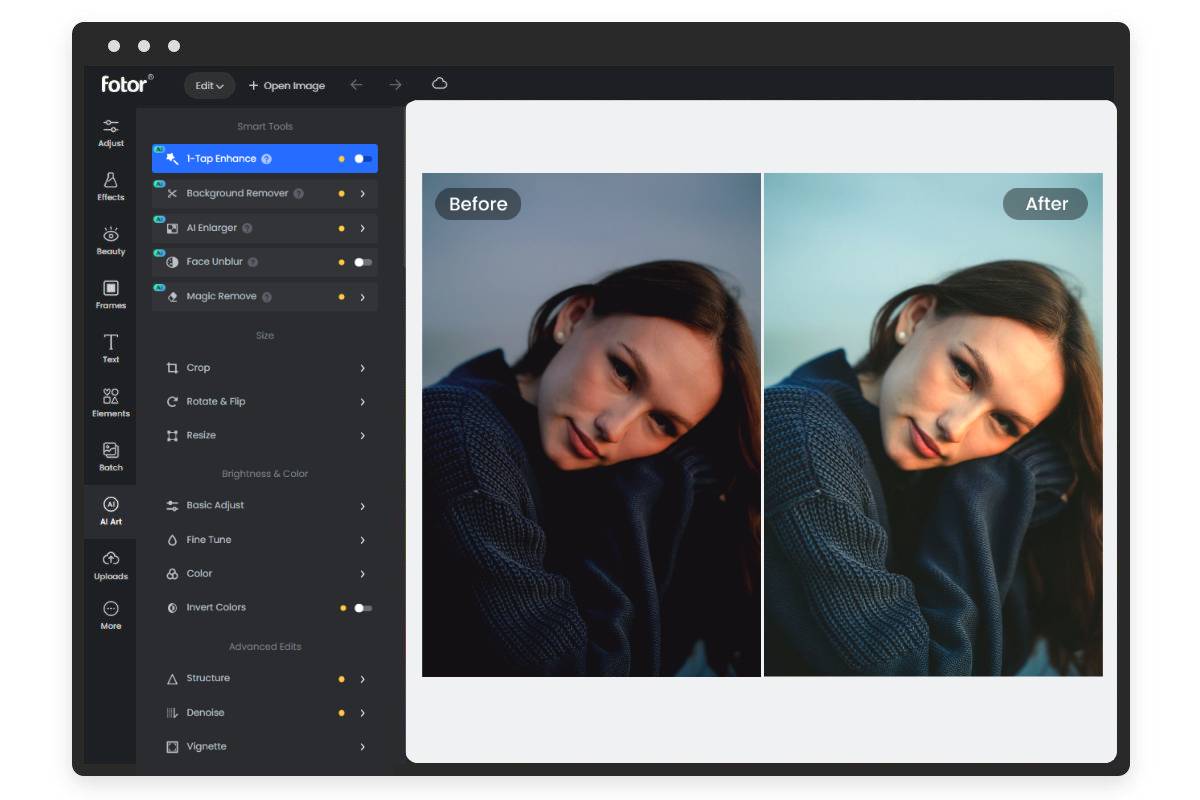Select Background Remover label
The image size is (1200, 800).
pos(237,193)
